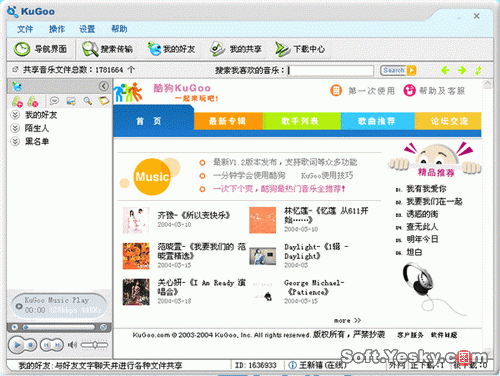Expand the 我的好友 friends group
500x376 pixels.
coord(15,115)
